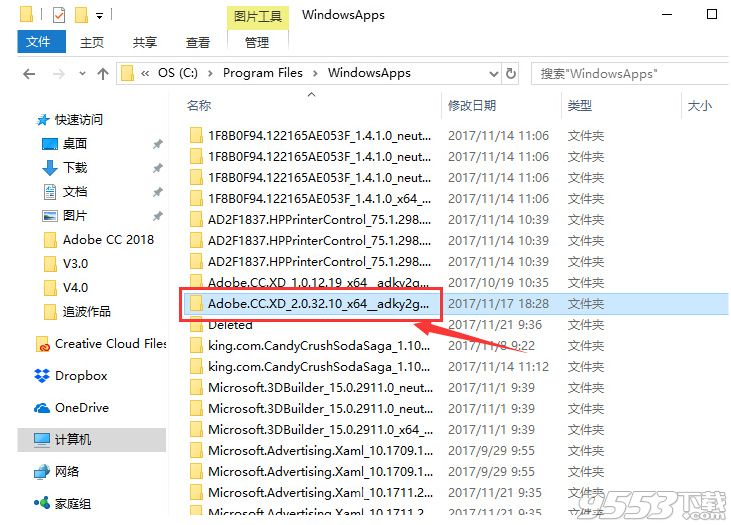731x525 pixels.
Task: Click OS (C:) in the breadcrumb path
Action: pyautogui.click(x=178, y=73)
